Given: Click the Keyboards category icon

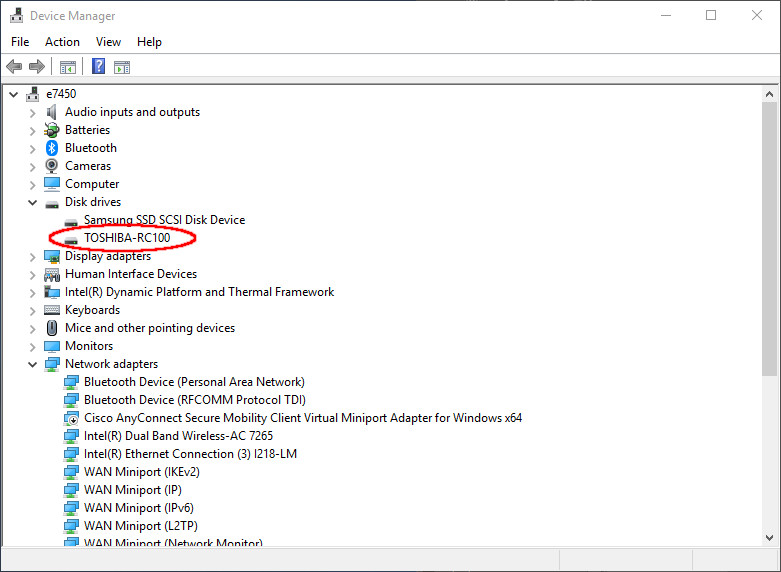Looking at the screenshot, I should pos(52,310).
